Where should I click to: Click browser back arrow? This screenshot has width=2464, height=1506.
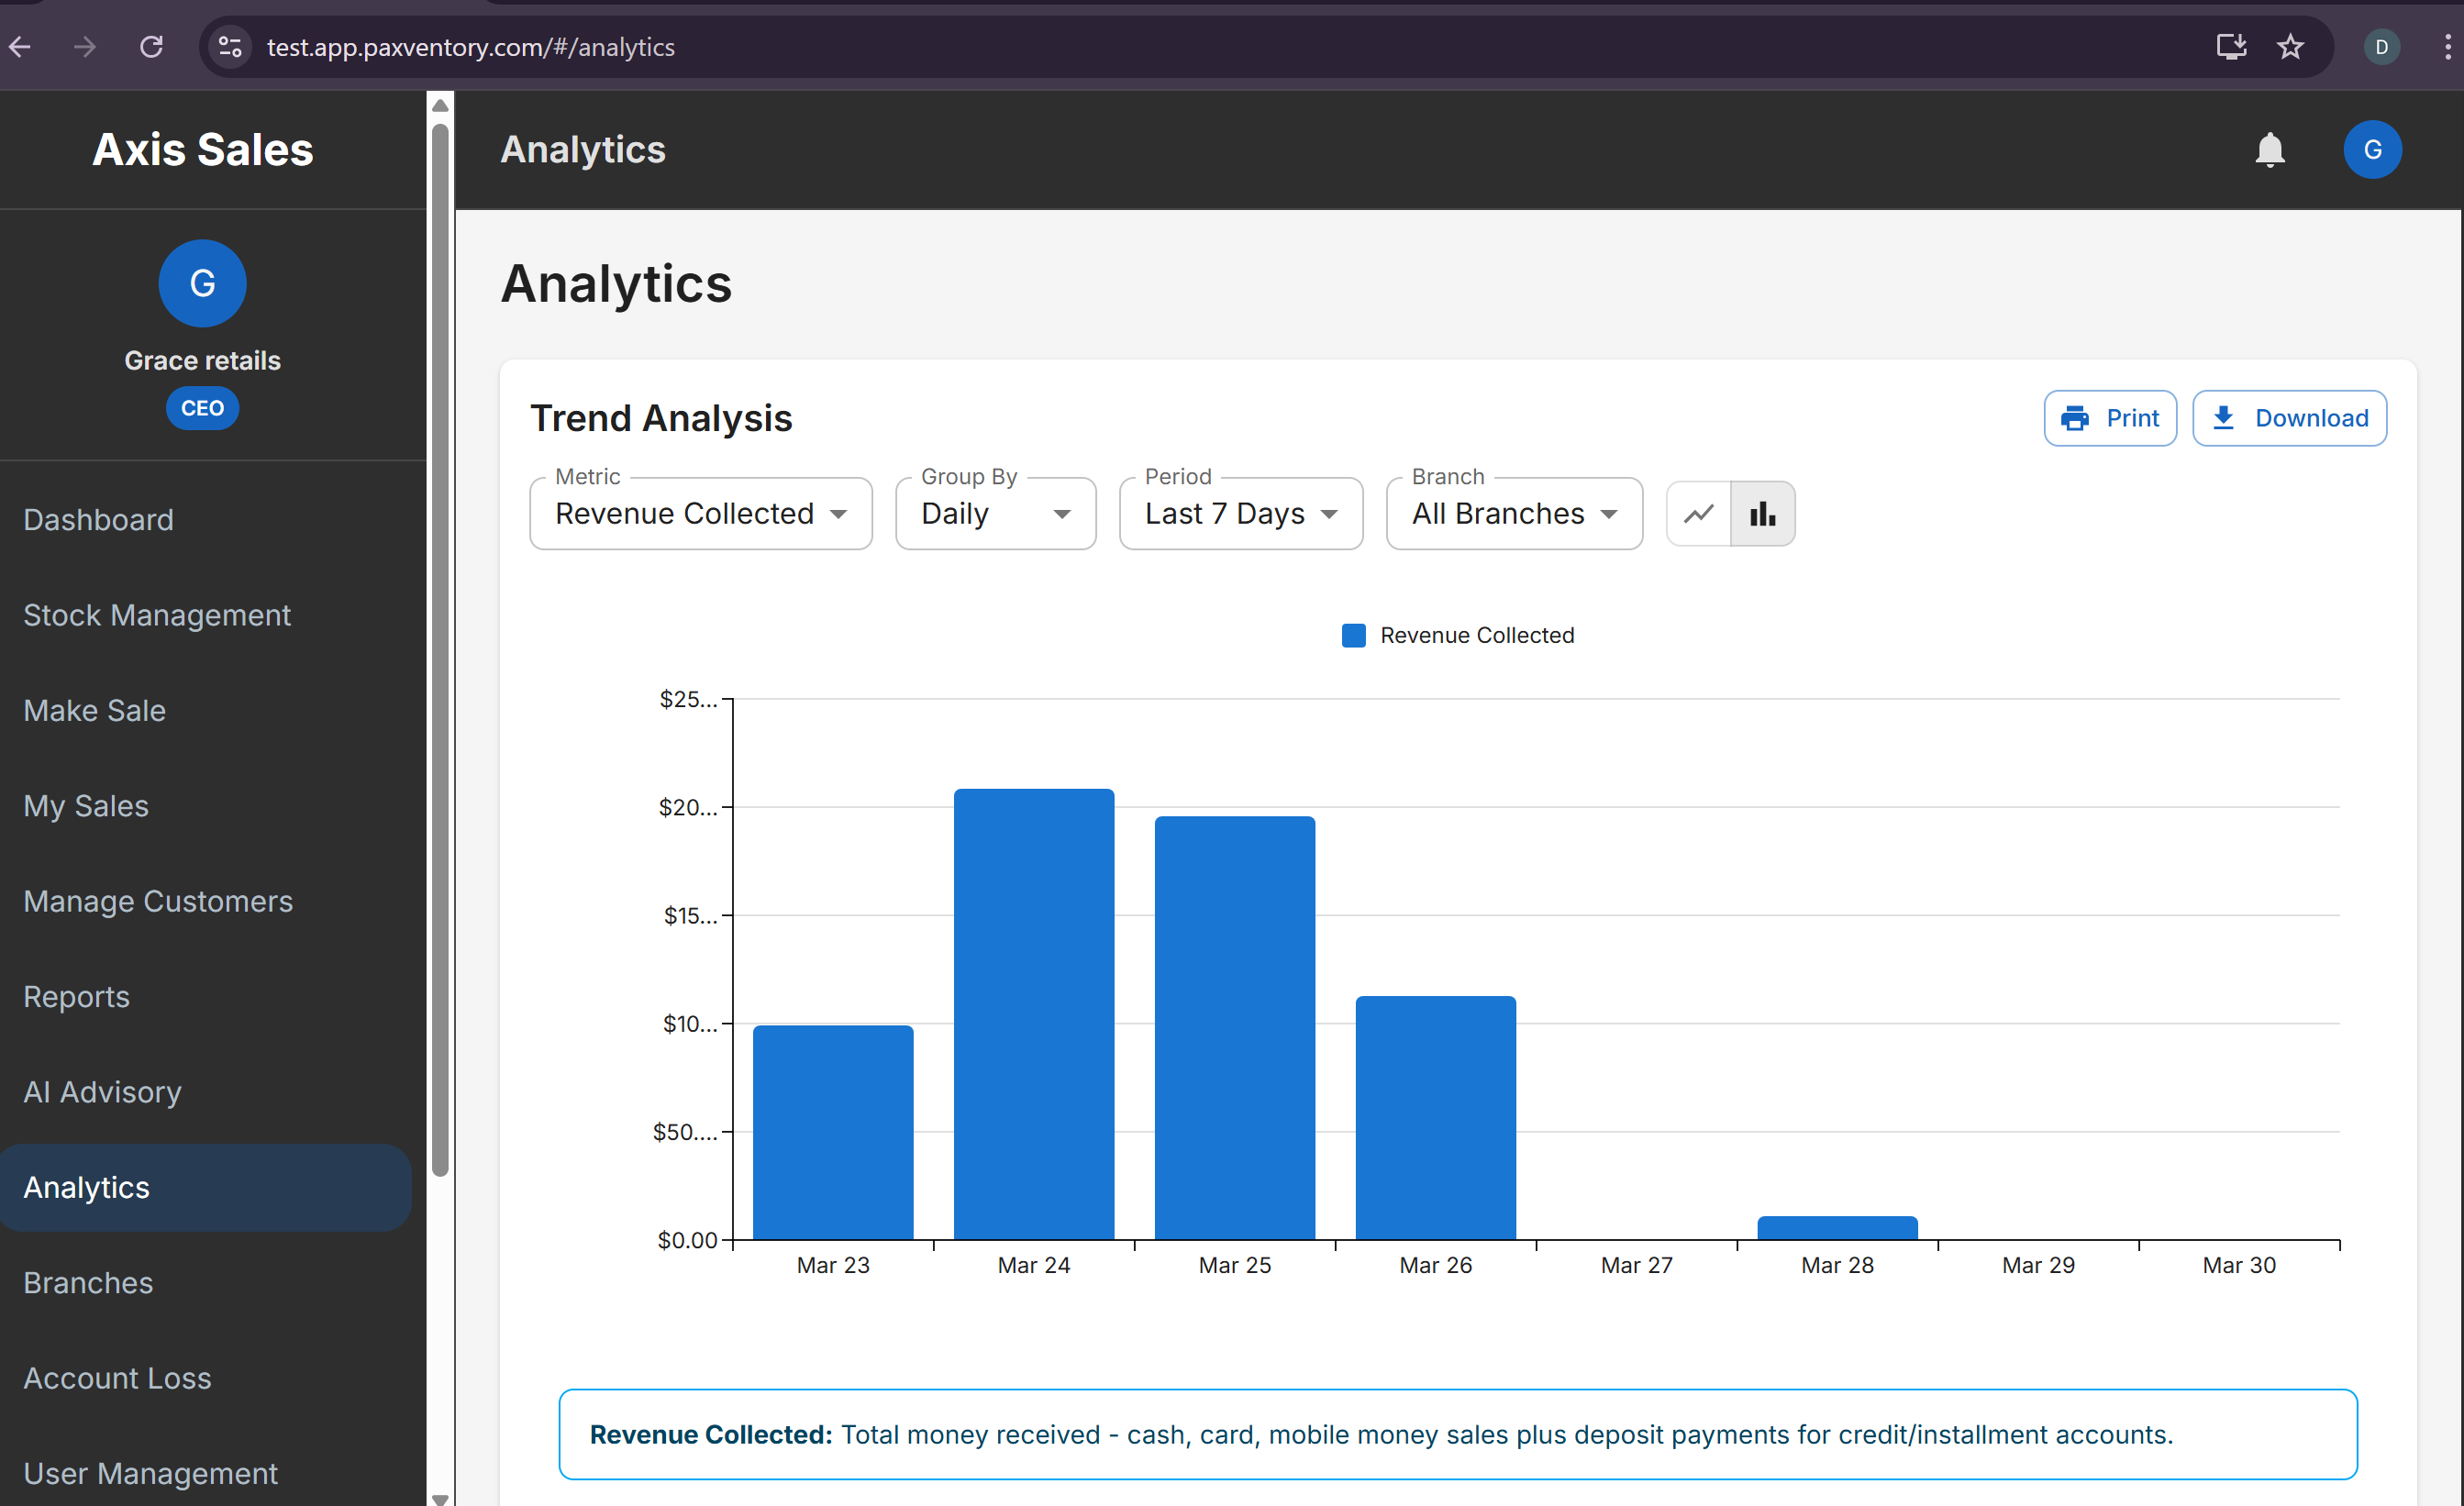click(x=21, y=47)
